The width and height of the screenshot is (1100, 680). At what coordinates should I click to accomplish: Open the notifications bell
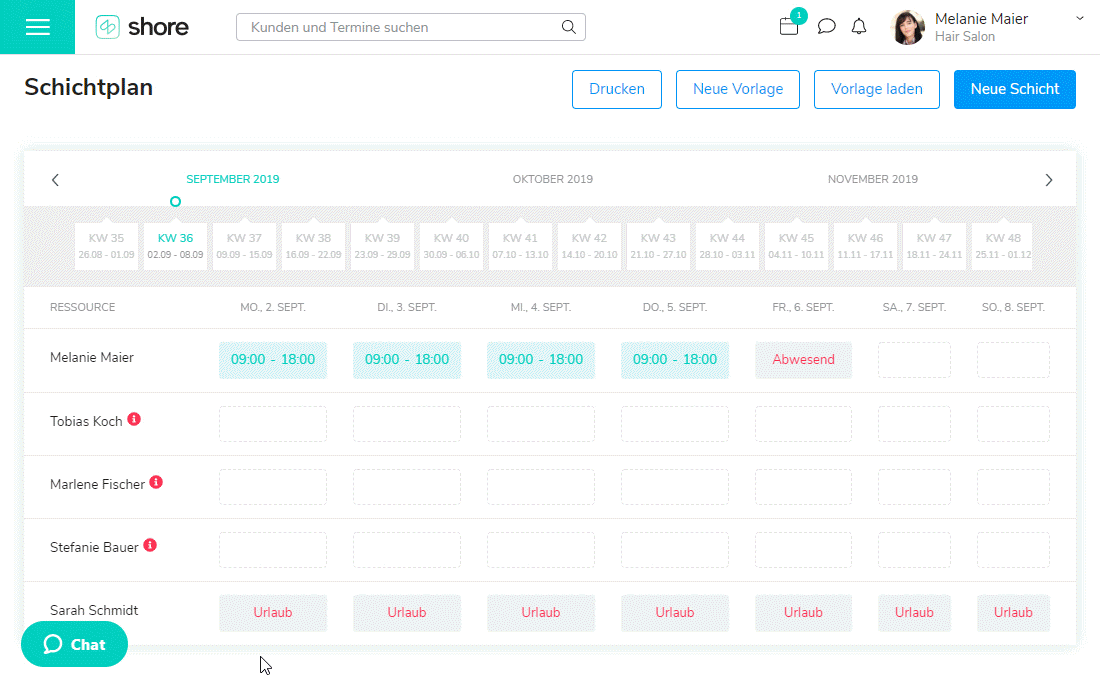click(x=859, y=27)
